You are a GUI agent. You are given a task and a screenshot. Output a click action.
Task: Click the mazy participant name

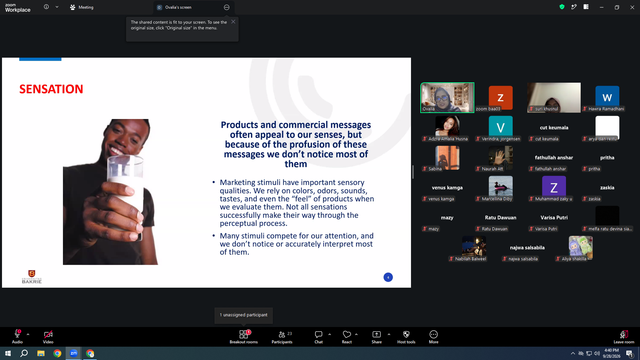[x=447, y=218]
